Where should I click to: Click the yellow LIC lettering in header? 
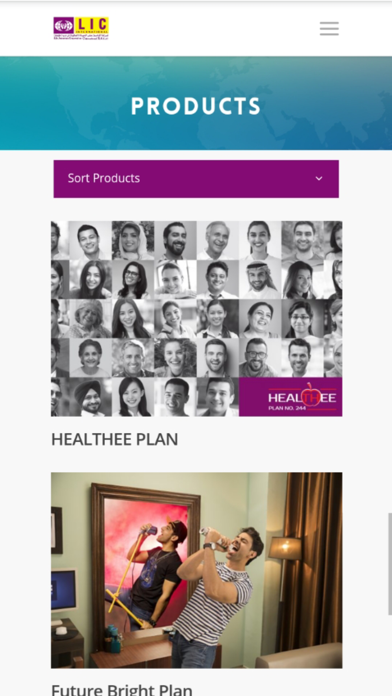coord(91,24)
